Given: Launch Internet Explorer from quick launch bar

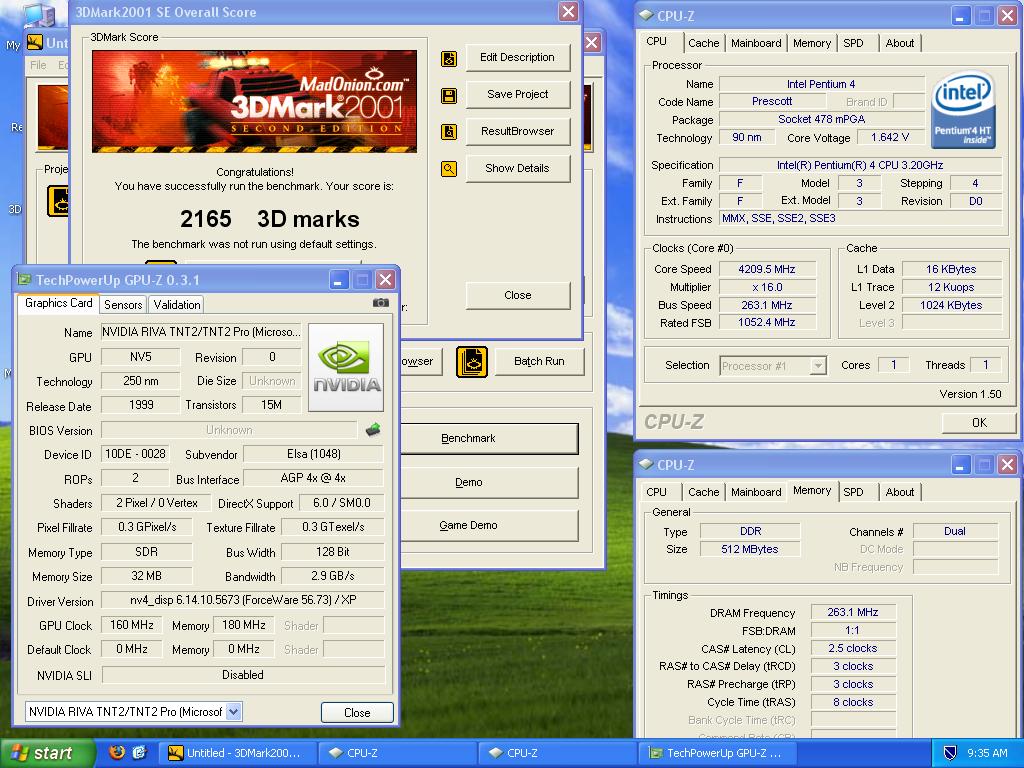Looking at the screenshot, I should click(x=139, y=752).
